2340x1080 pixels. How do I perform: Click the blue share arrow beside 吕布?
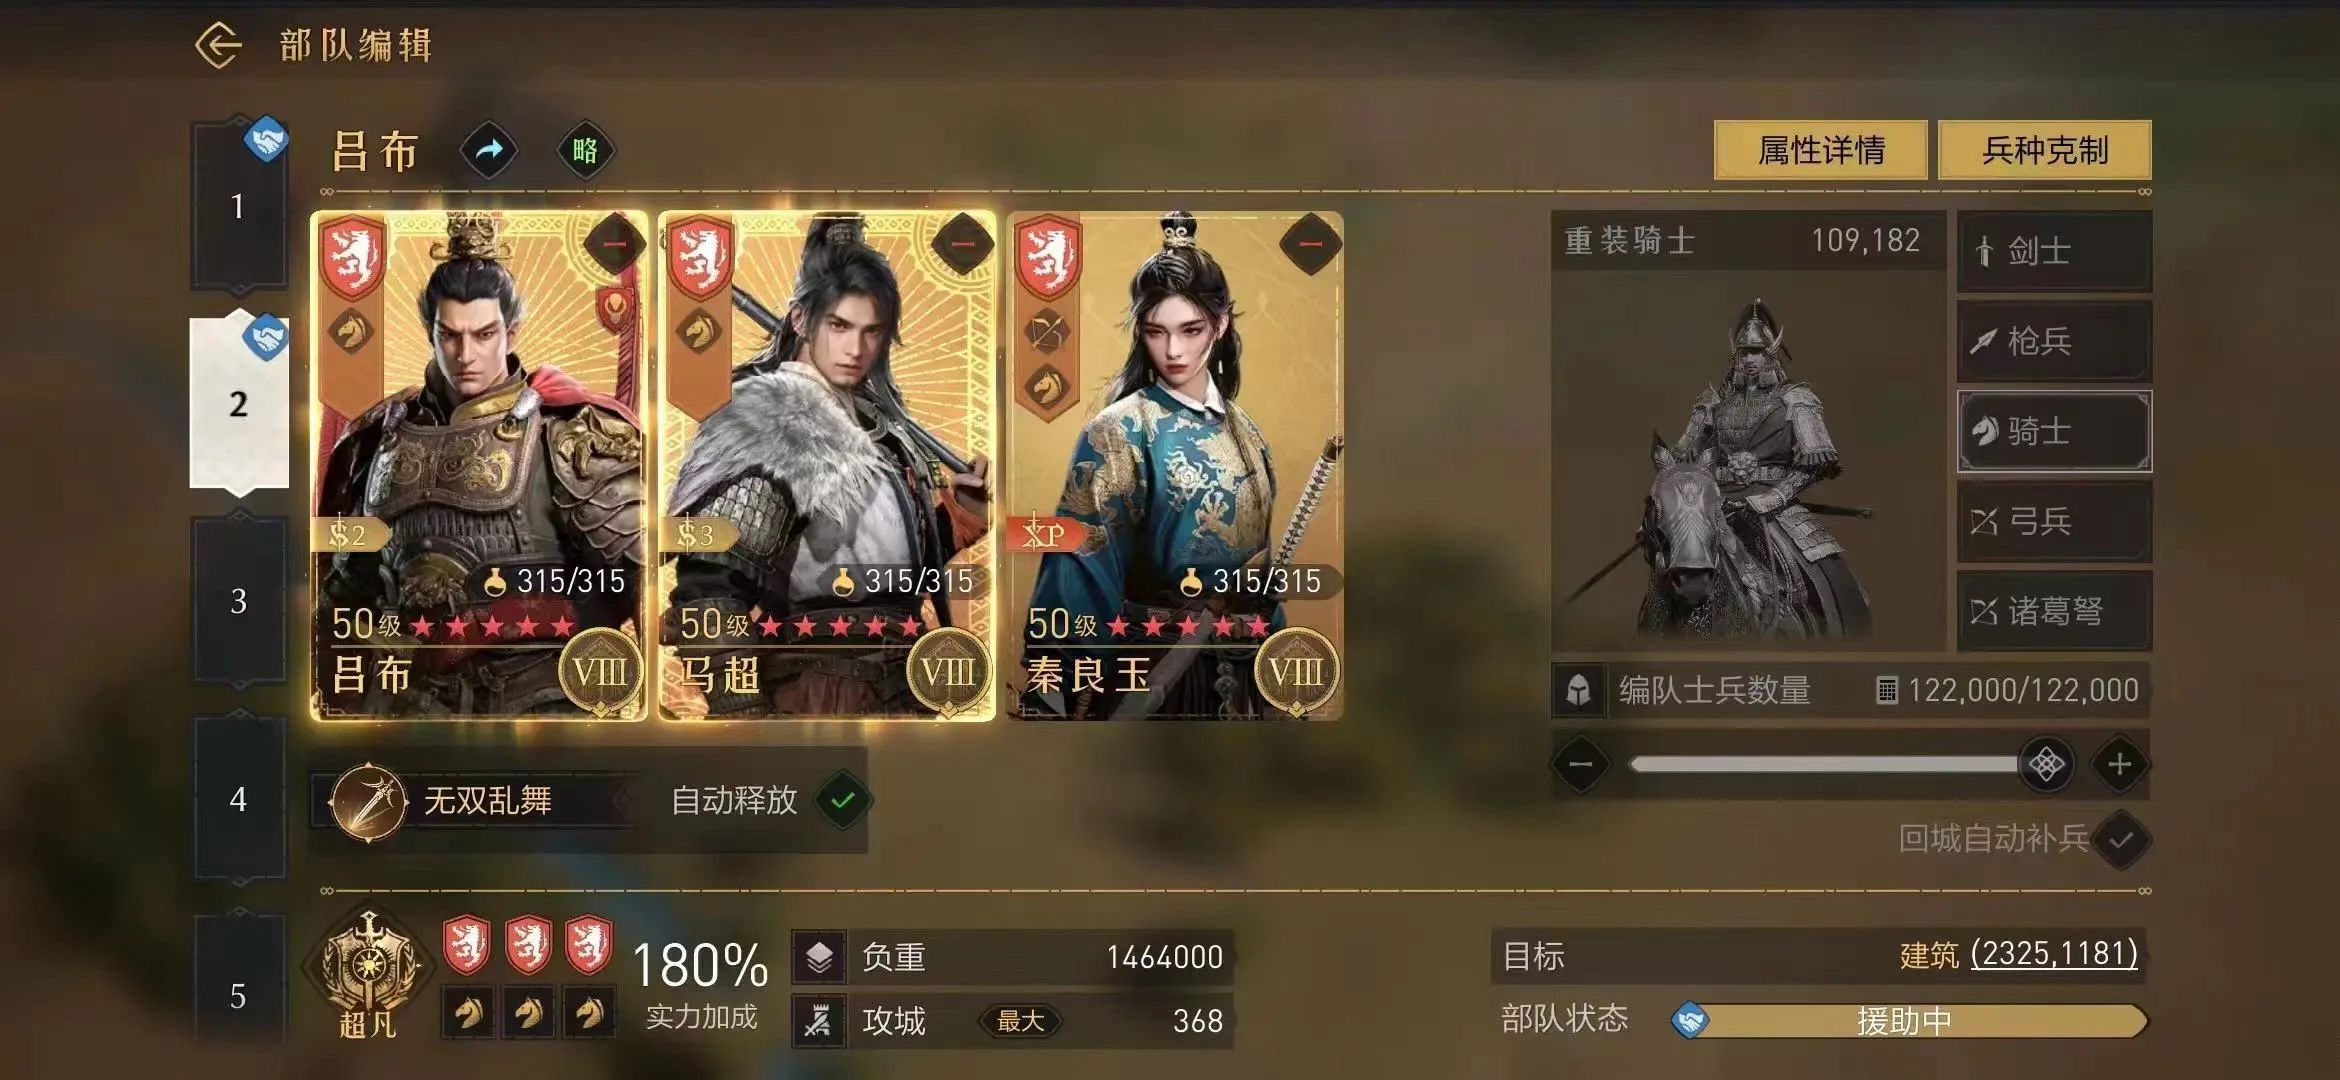coord(488,151)
